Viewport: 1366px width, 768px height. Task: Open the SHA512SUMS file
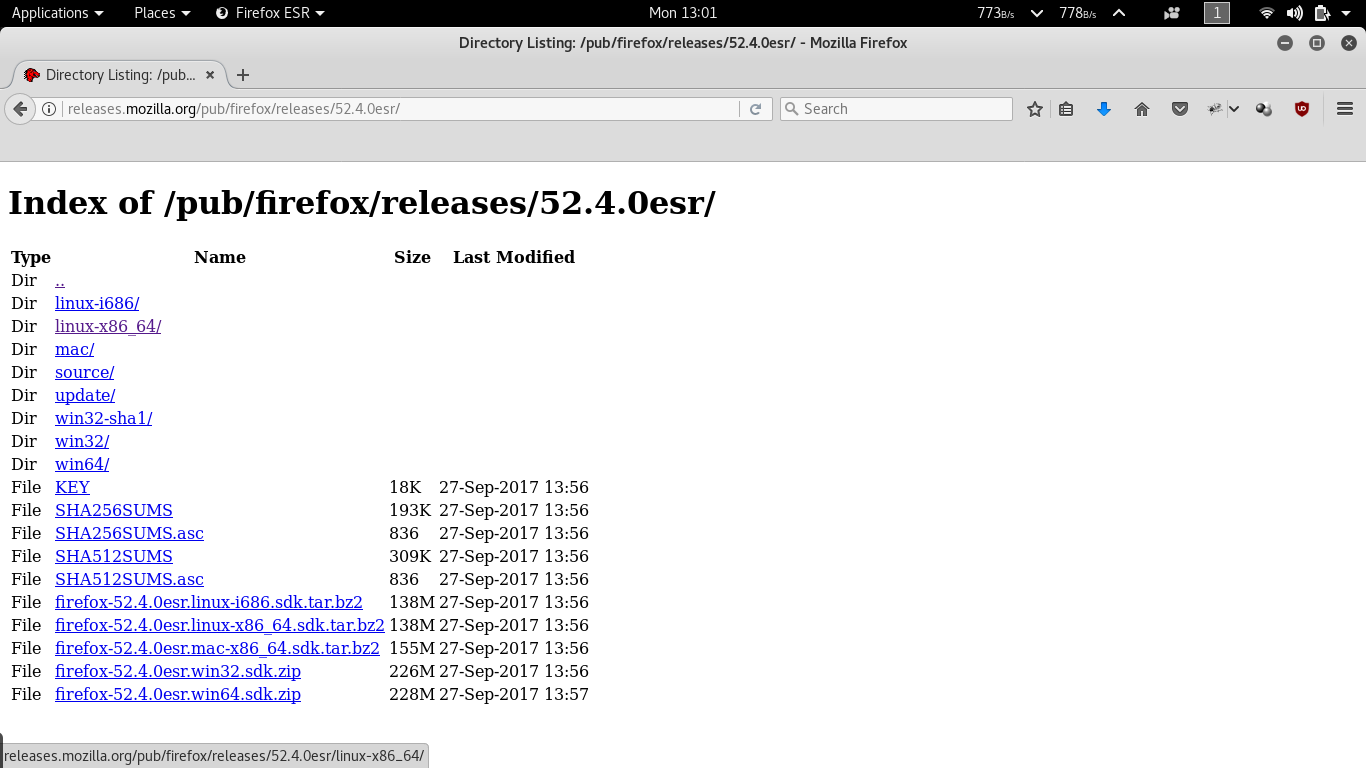[114, 556]
